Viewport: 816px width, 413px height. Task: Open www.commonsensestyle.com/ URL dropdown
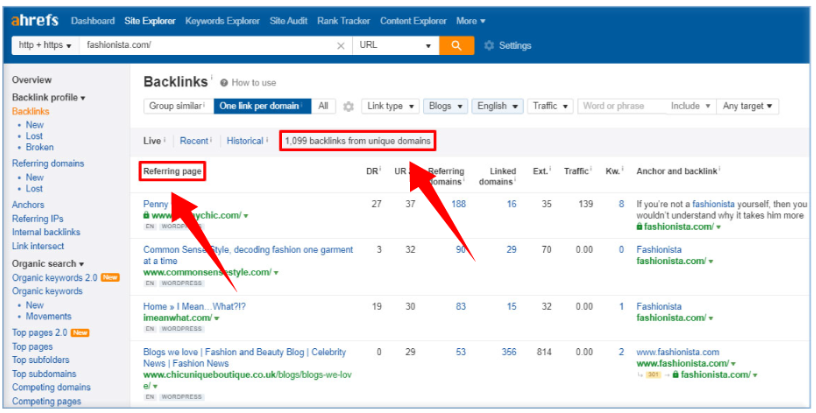[276, 273]
